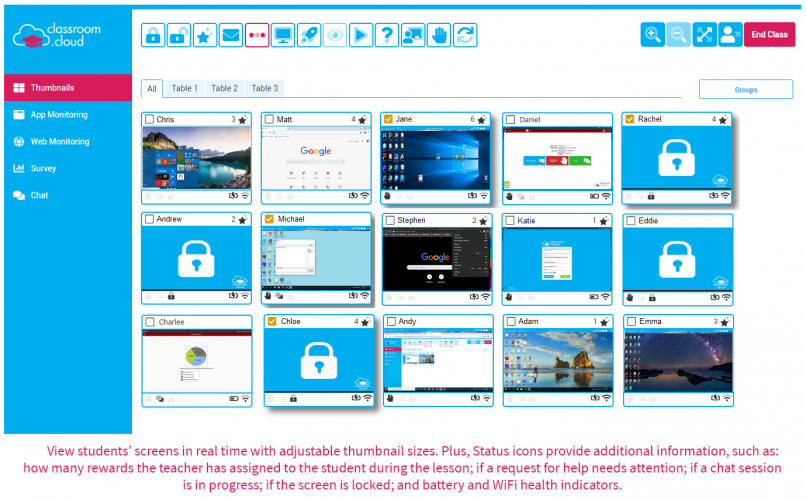Select Andrew's thumbnail checkbox
The height and width of the screenshot is (500, 806).
tap(149, 219)
